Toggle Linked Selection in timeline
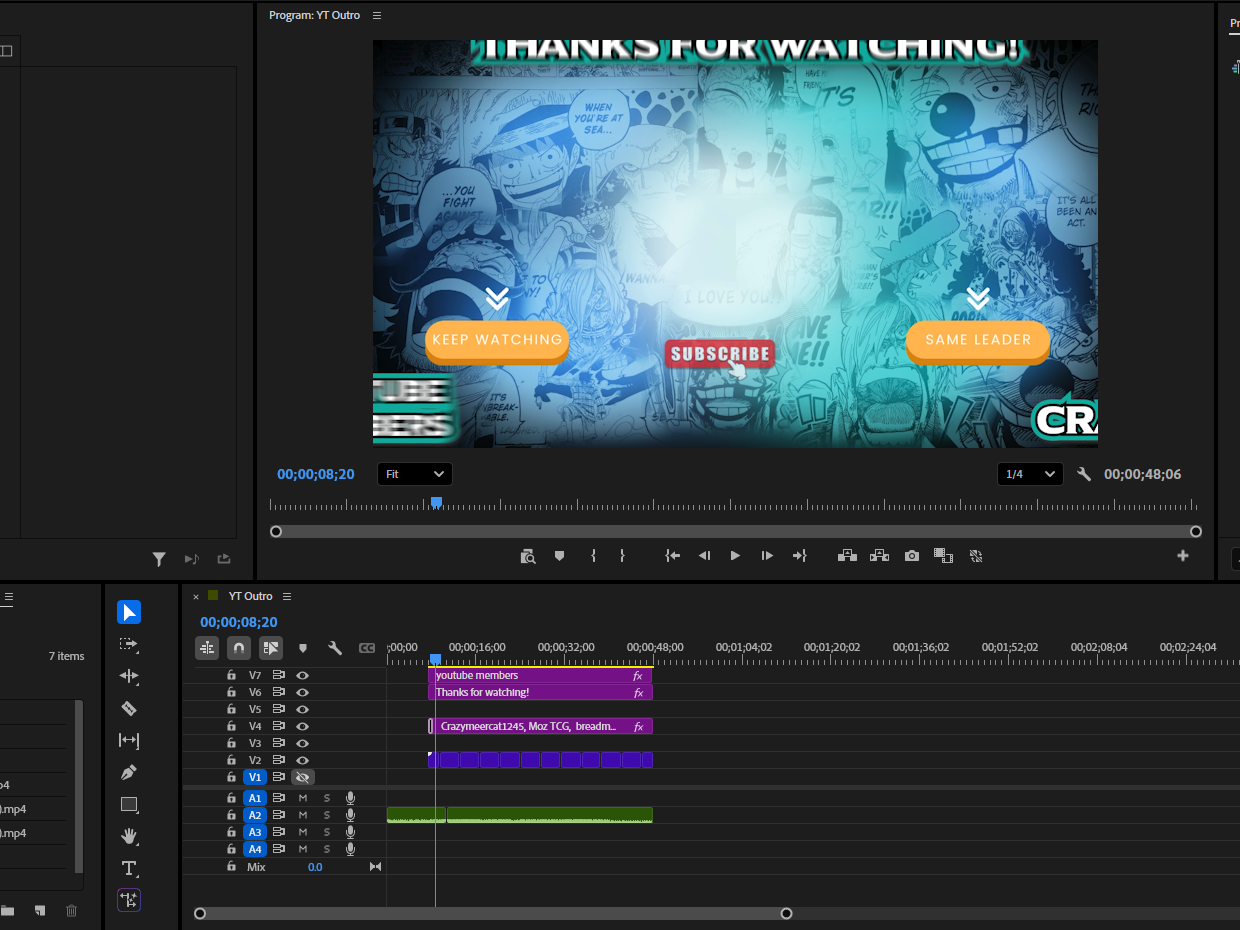1240x930 pixels. [271, 648]
